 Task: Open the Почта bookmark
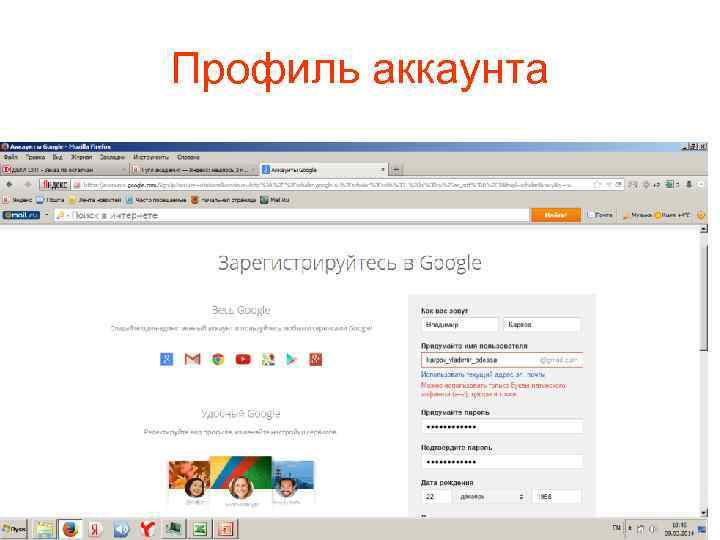(50, 200)
